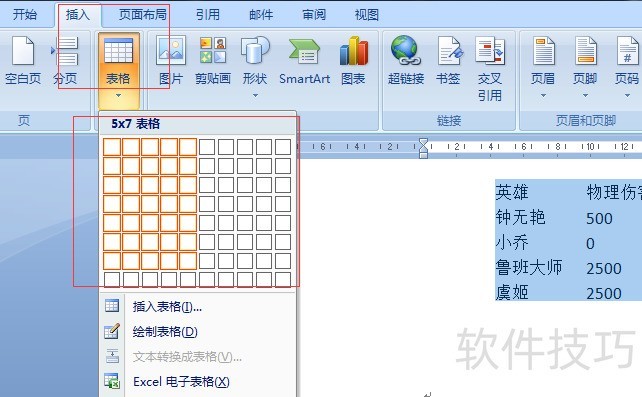Viewport: 642px width, 397px height.
Task: Click the value 500 in the document
Action: coord(599,219)
